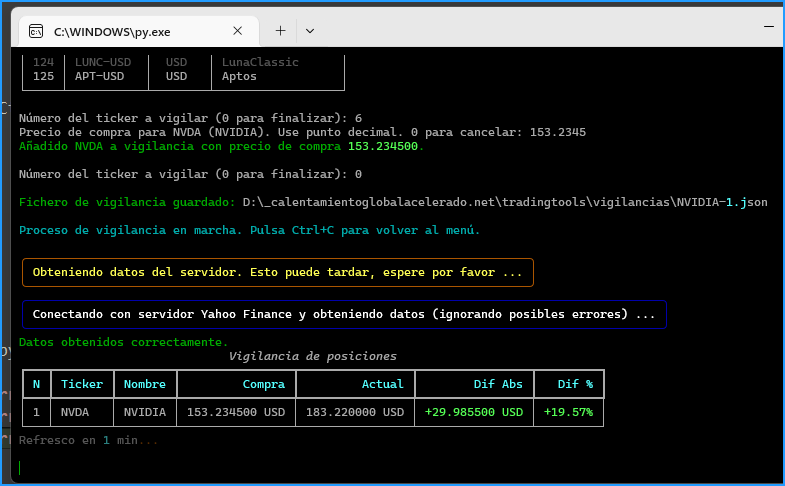Open a new tab with the plus button

click(x=281, y=31)
